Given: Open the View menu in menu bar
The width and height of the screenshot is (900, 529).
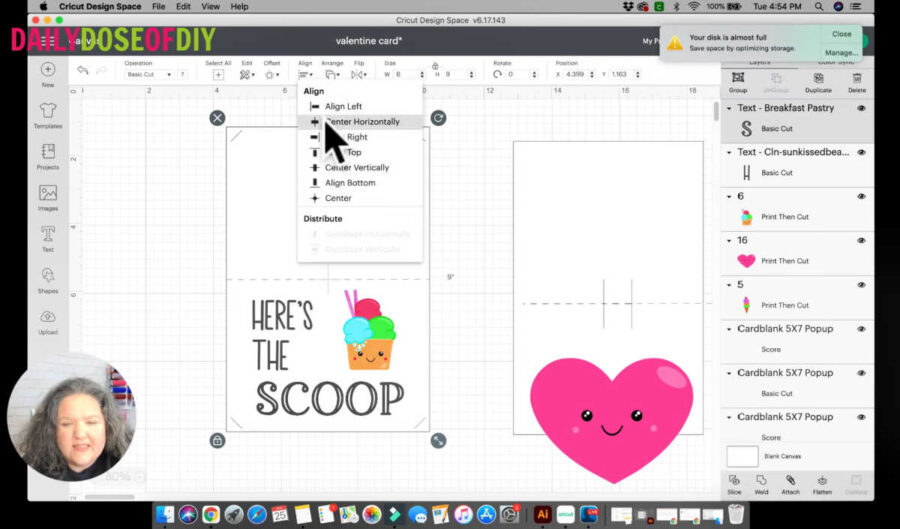Looking at the screenshot, I should tap(210, 7).
